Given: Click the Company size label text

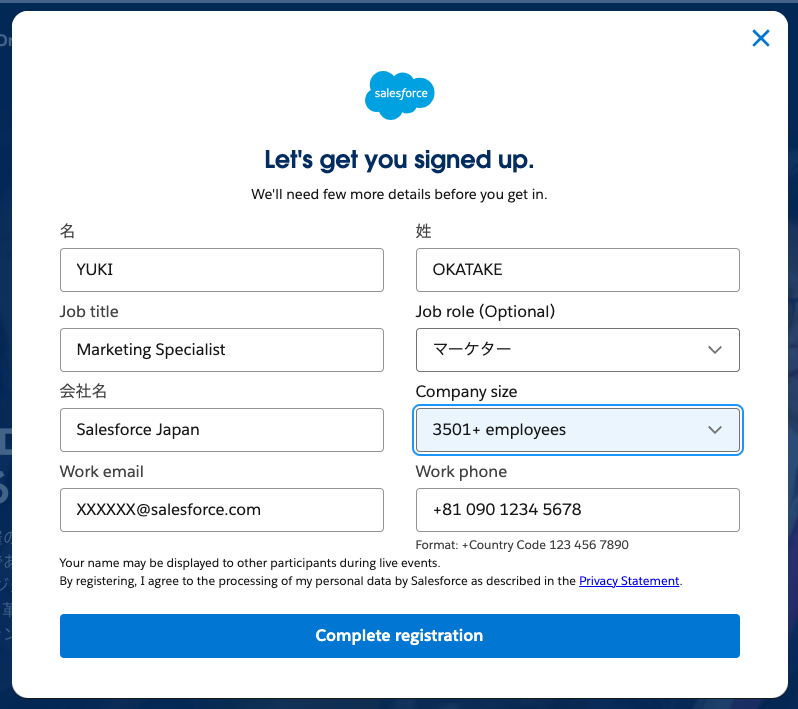Looking at the screenshot, I should pyautogui.click(x=466, y=392).
